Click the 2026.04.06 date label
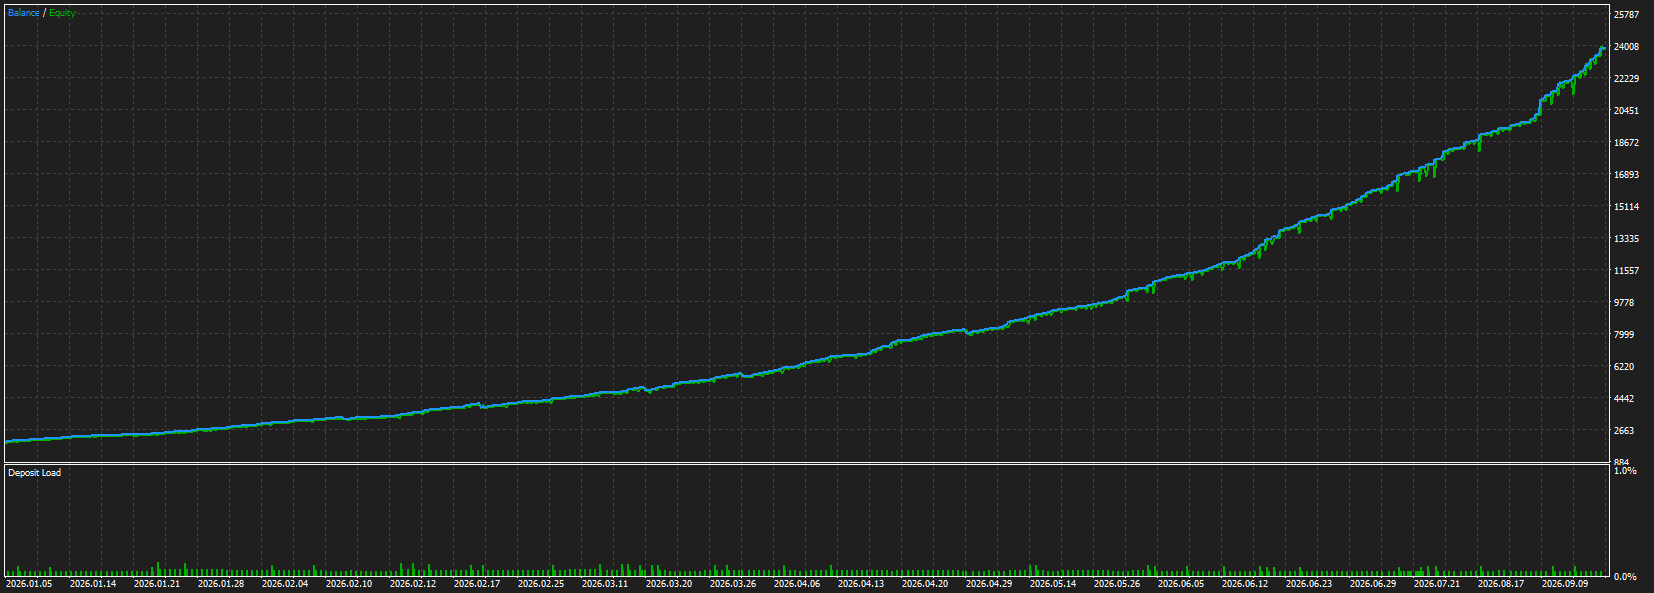 [x=797, y=584]
